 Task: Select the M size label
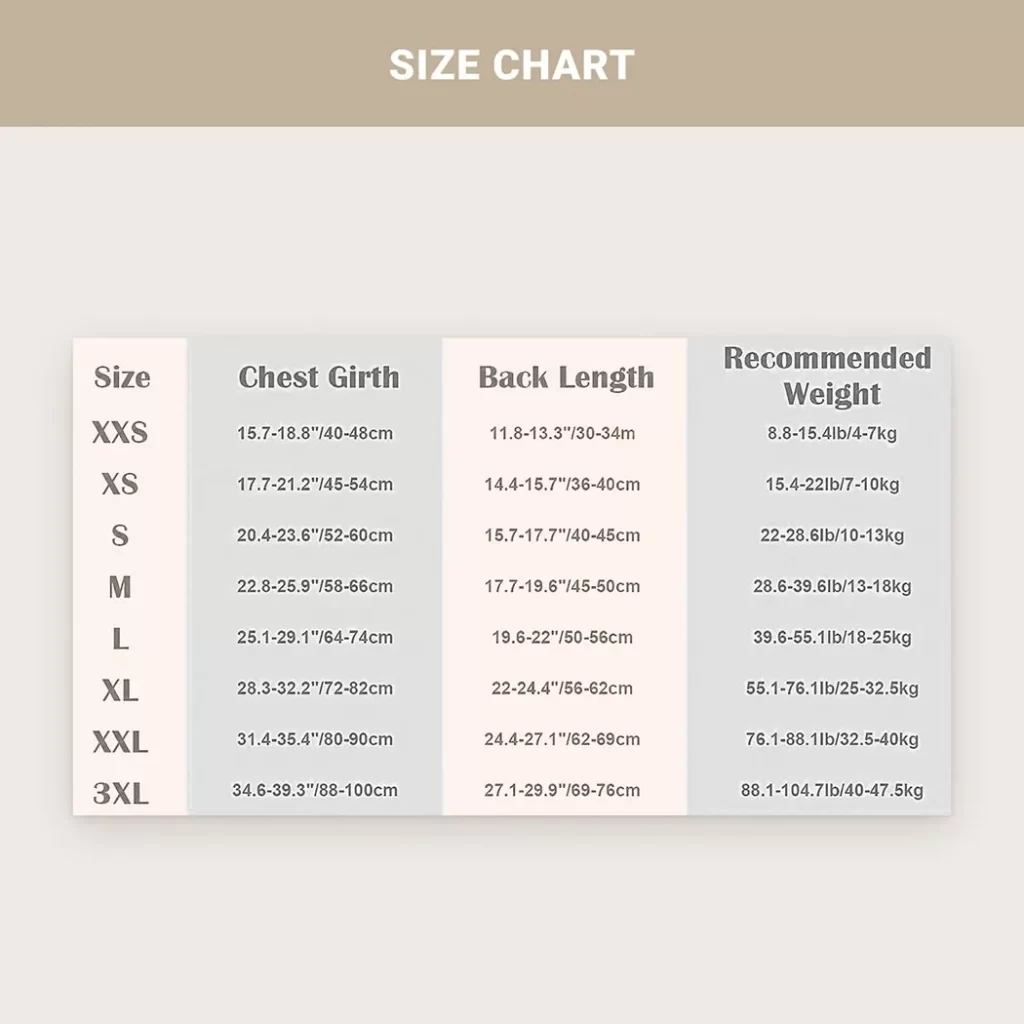tap(120, 586)
